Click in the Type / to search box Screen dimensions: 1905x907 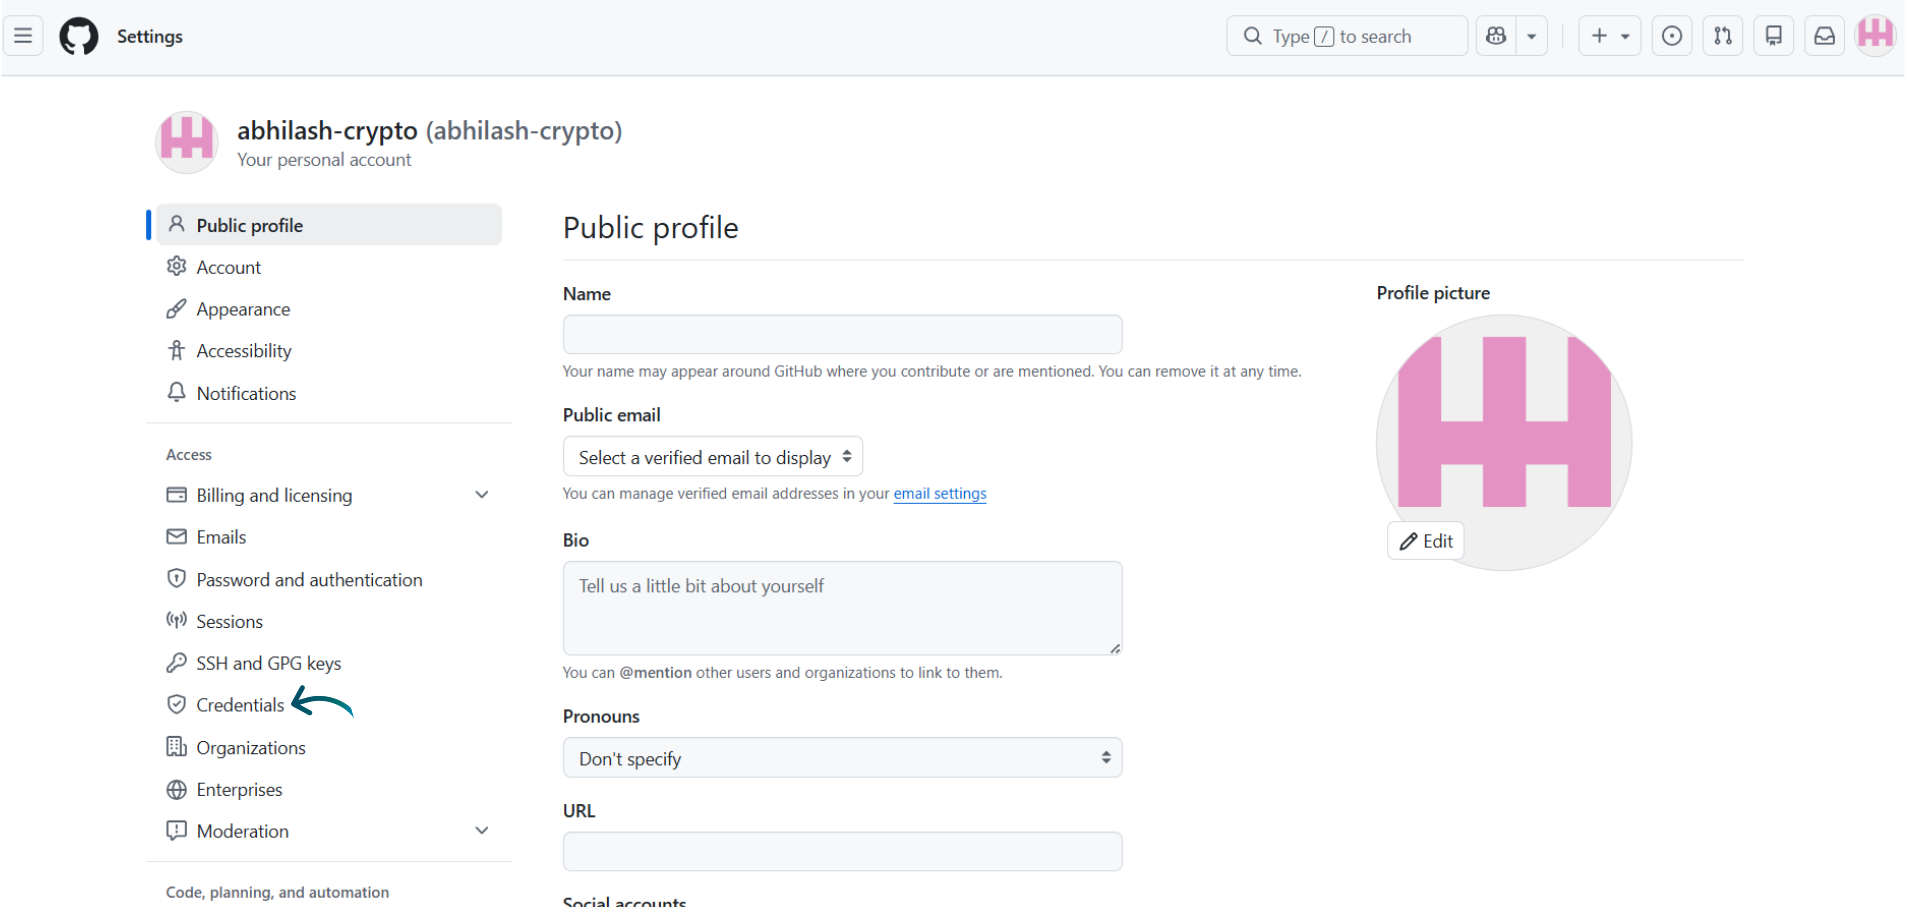click(1347, 36)
